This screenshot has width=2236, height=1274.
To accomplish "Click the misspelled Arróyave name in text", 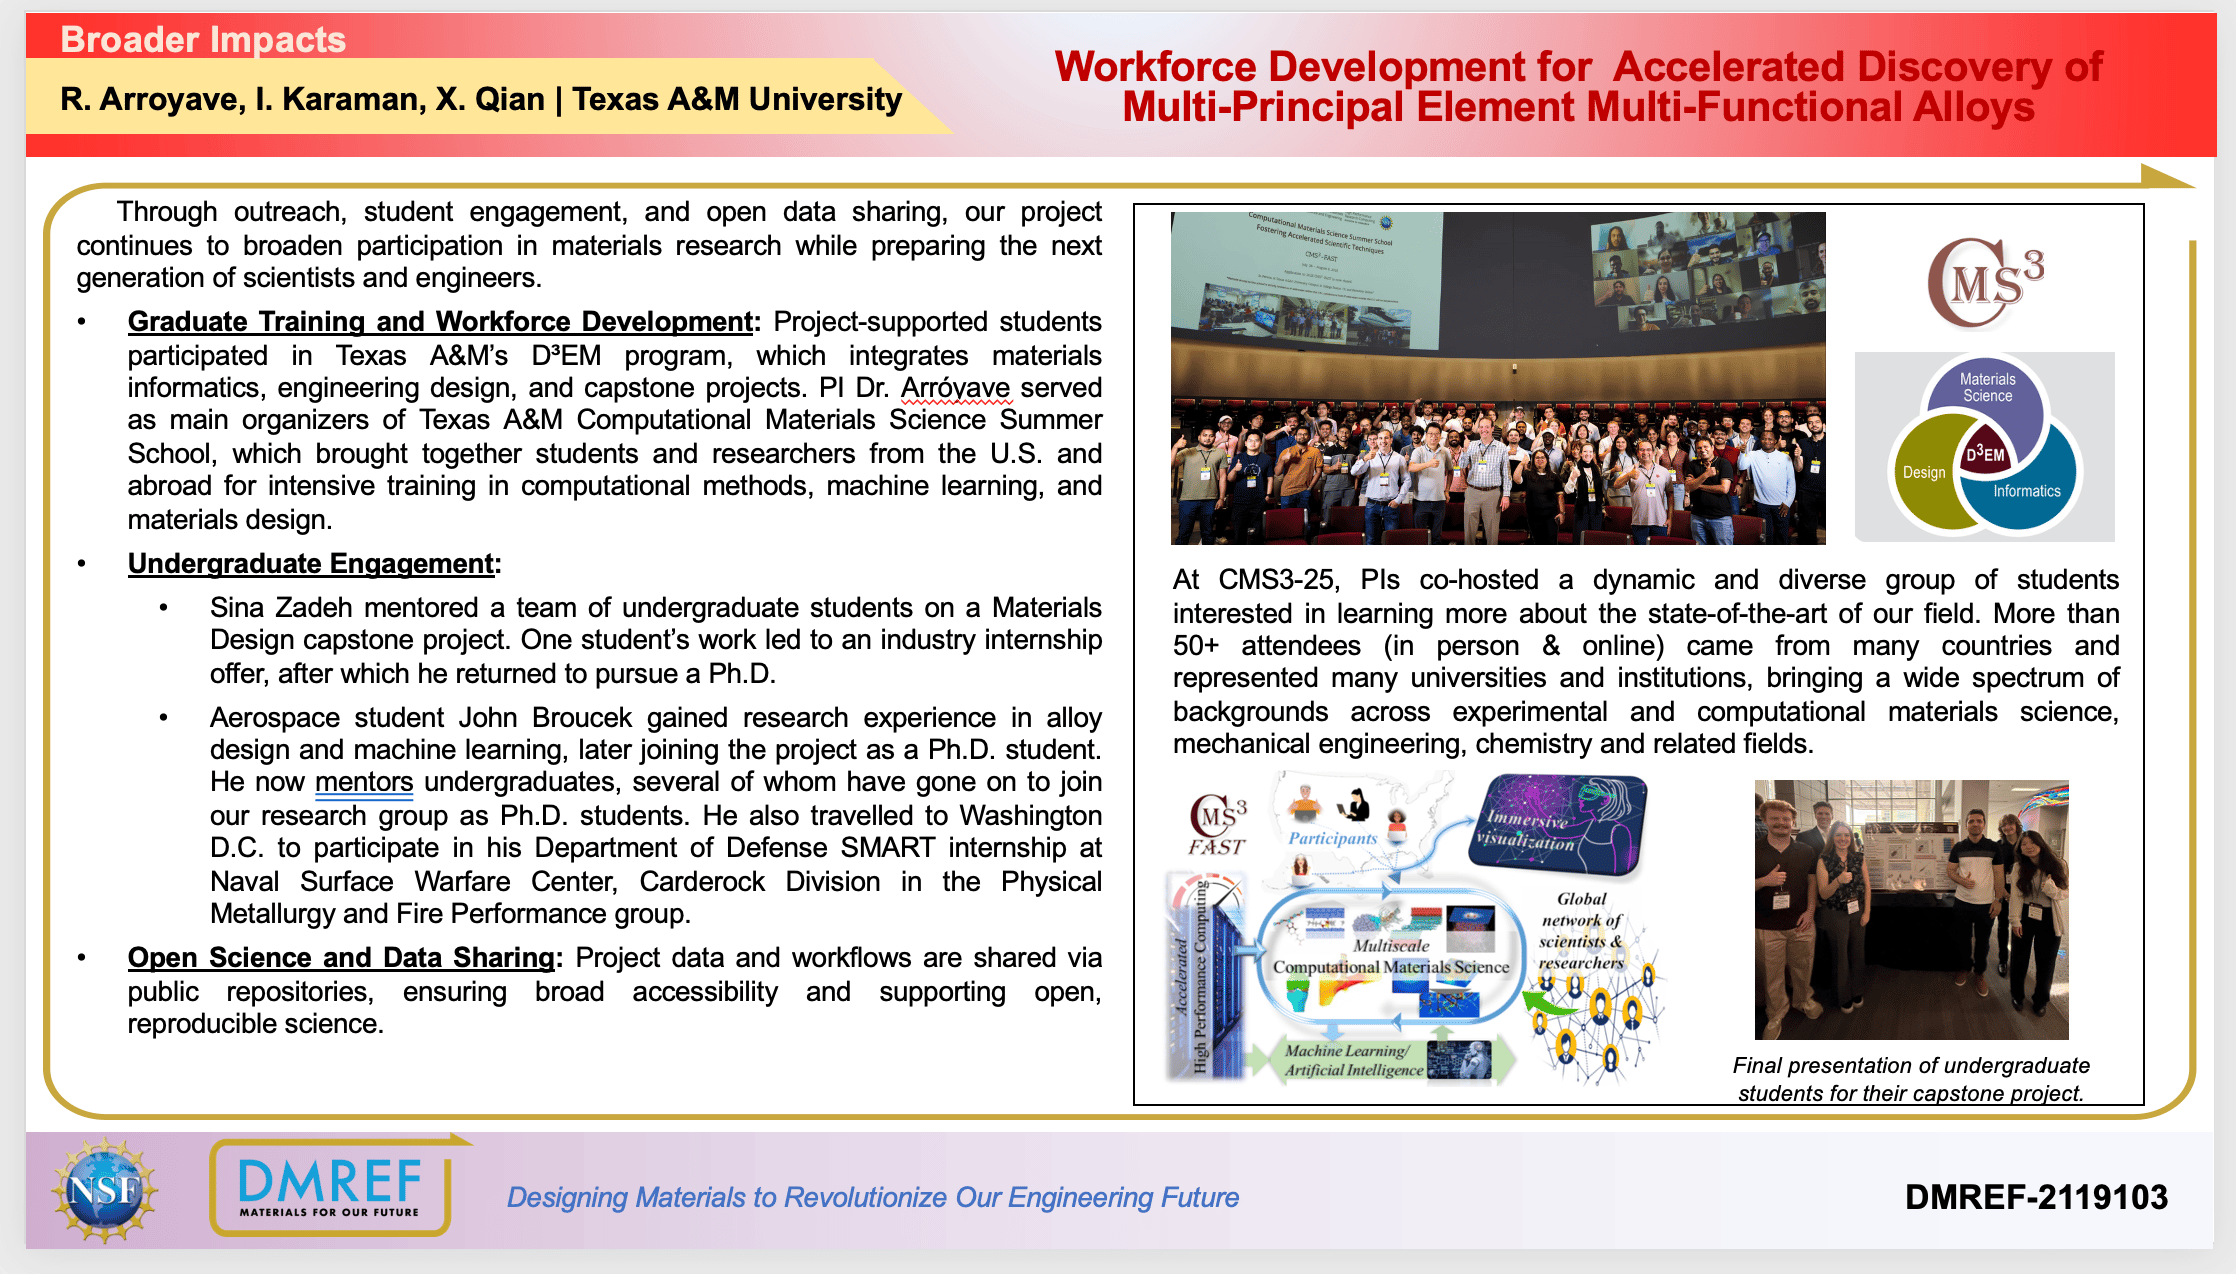I will 955,388.
